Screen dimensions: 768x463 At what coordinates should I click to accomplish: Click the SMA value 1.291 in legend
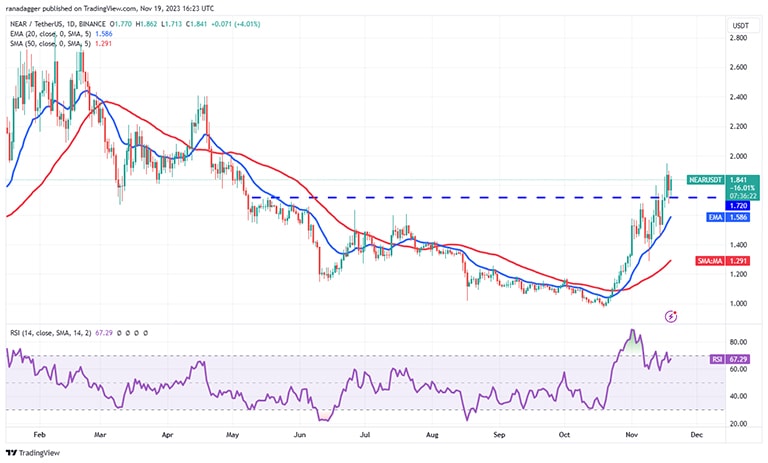[x=103, y=44]
